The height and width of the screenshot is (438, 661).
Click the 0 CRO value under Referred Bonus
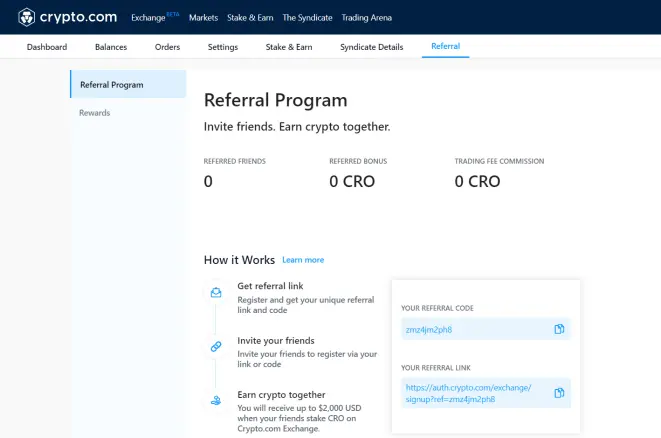click(352, 181)
